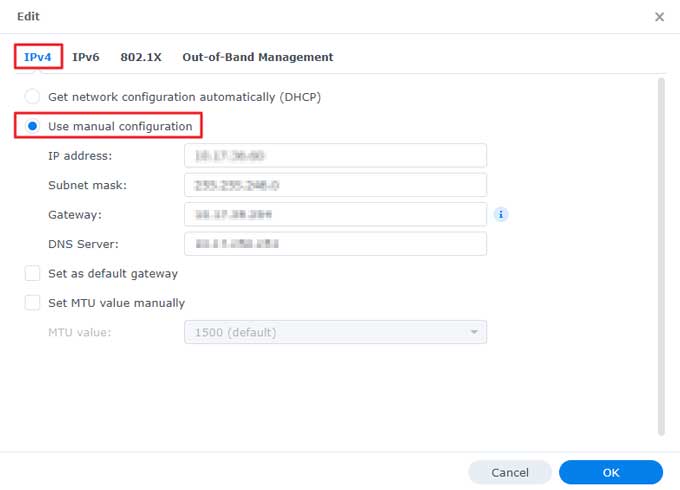Click the dialog vertical scrollbar
680x490 pixels.
point(661,257)
